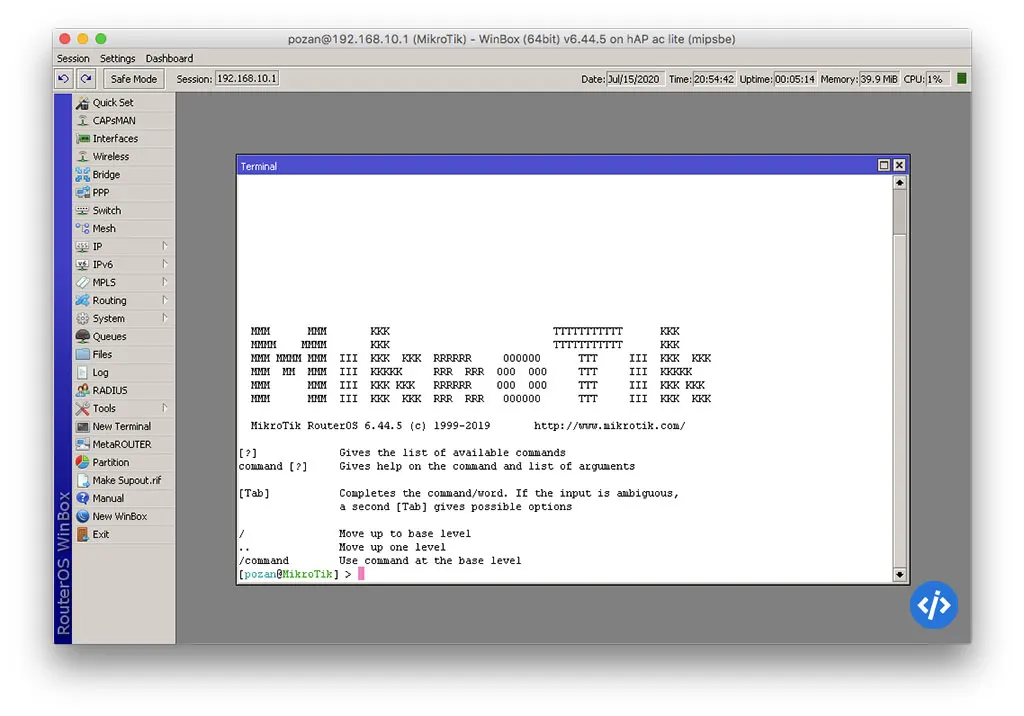Image resolution: width=1024 pixels, height=716 pixels.
Task: Click the undo arrow icon in toolbar
Action: coord(65,79)
